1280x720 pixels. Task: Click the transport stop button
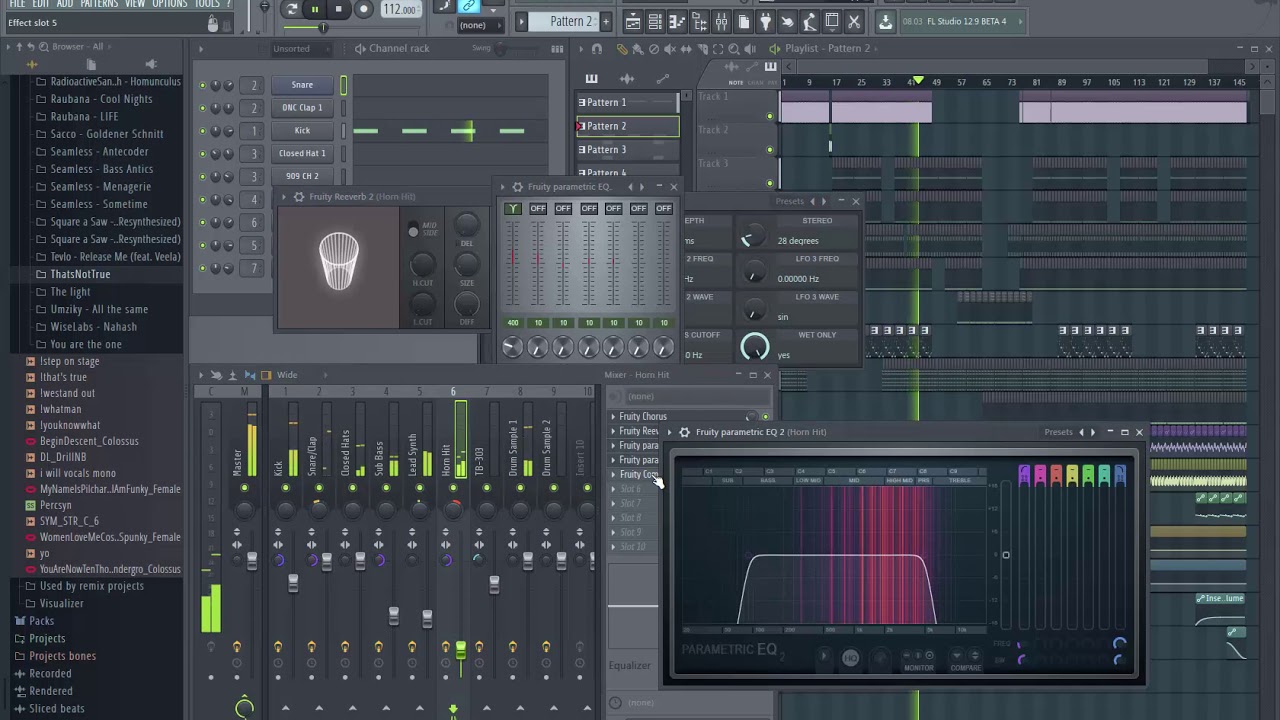(x=338, y=10)
